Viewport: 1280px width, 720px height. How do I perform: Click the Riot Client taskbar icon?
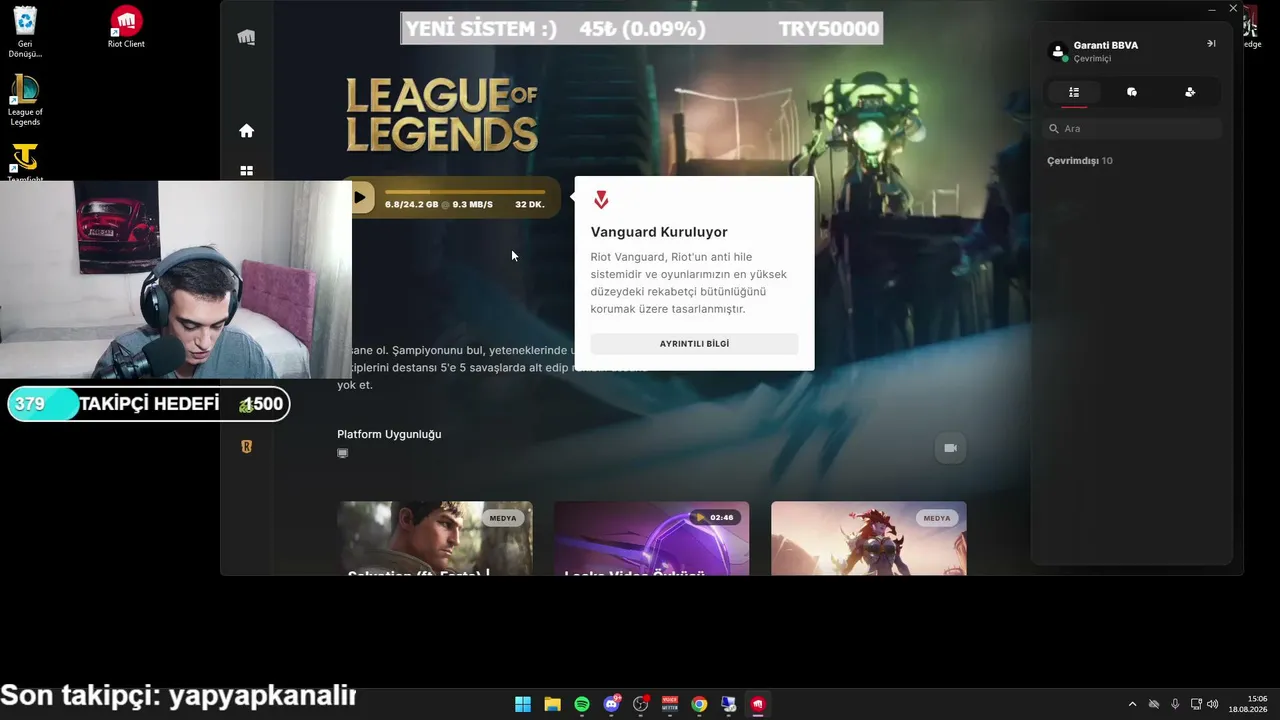[x=758, y=704]
